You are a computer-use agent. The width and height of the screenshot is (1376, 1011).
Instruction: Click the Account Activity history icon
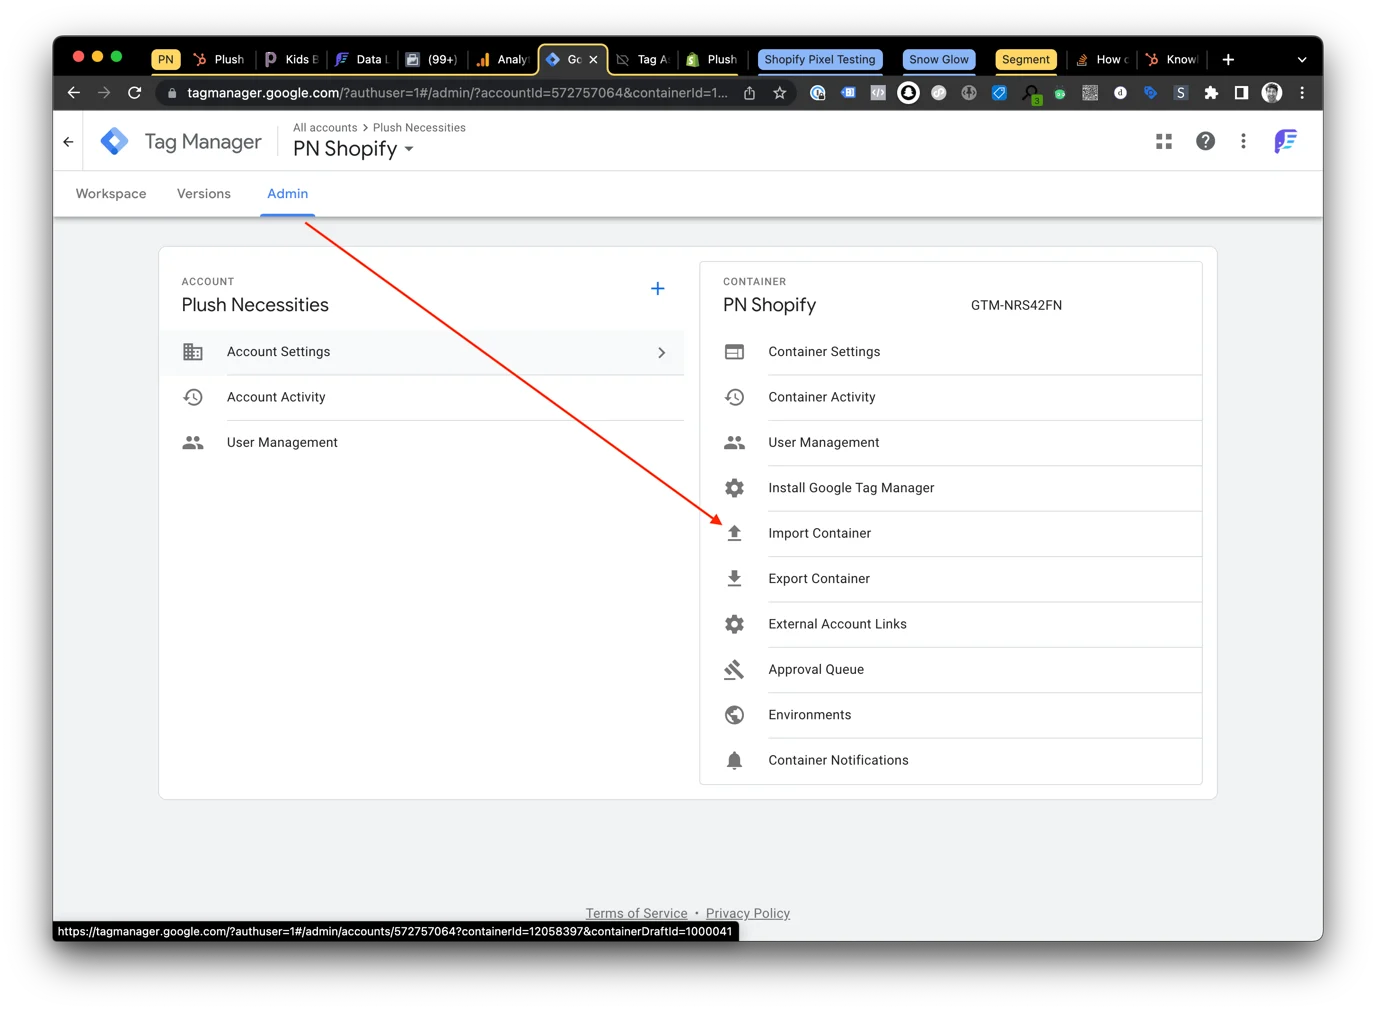(x=193, y=397)
